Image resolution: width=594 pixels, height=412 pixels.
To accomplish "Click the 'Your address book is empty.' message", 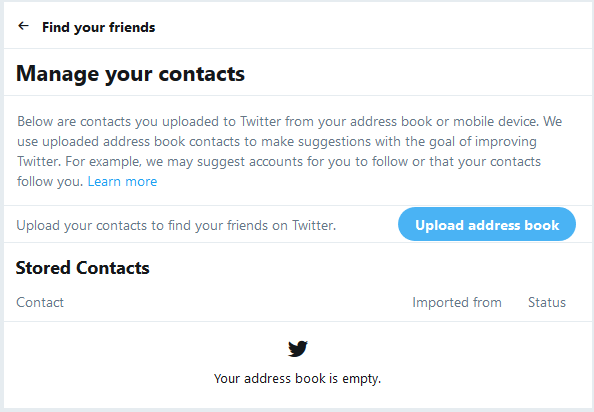I will coord(297,378).
